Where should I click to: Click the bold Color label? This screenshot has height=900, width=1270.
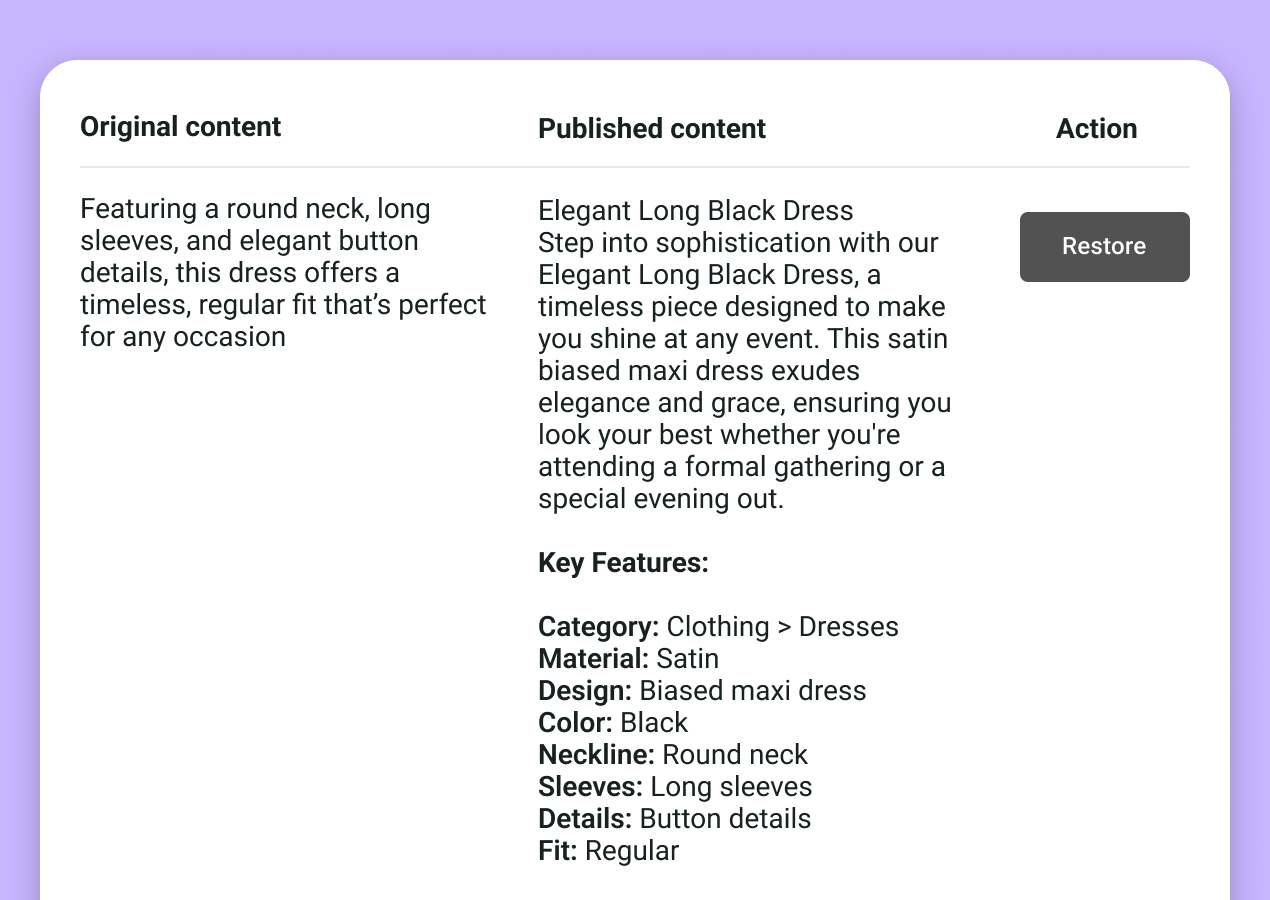coord(576,723)
